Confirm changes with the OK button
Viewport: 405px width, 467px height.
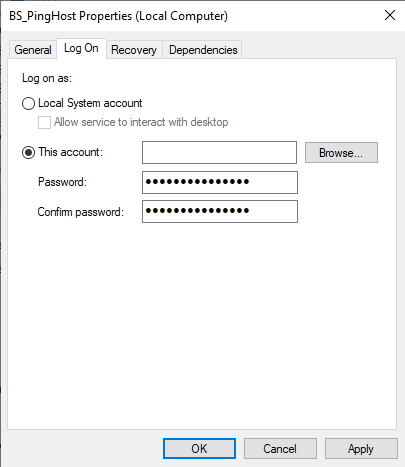(x=199, y=449)
